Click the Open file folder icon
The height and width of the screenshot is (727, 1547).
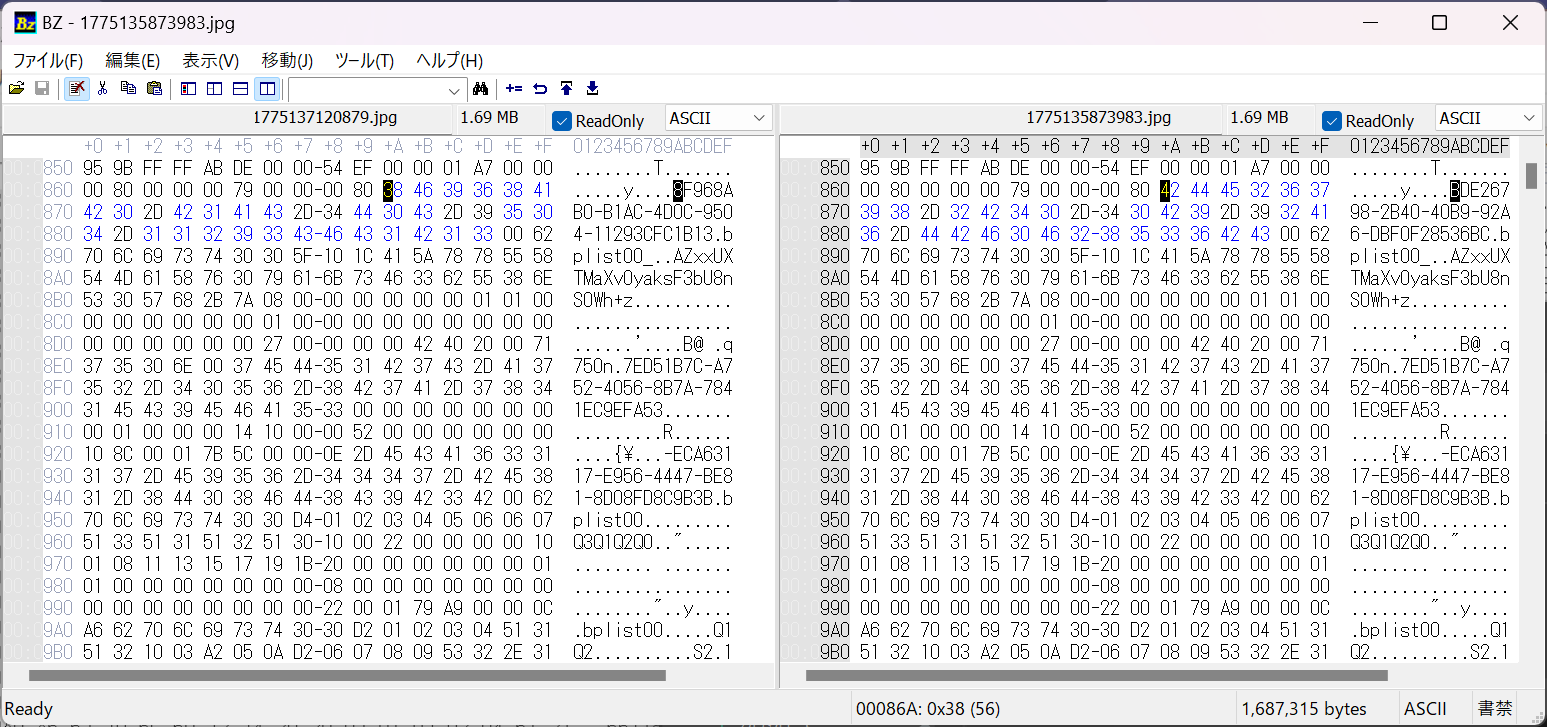(x=16, y=89)
